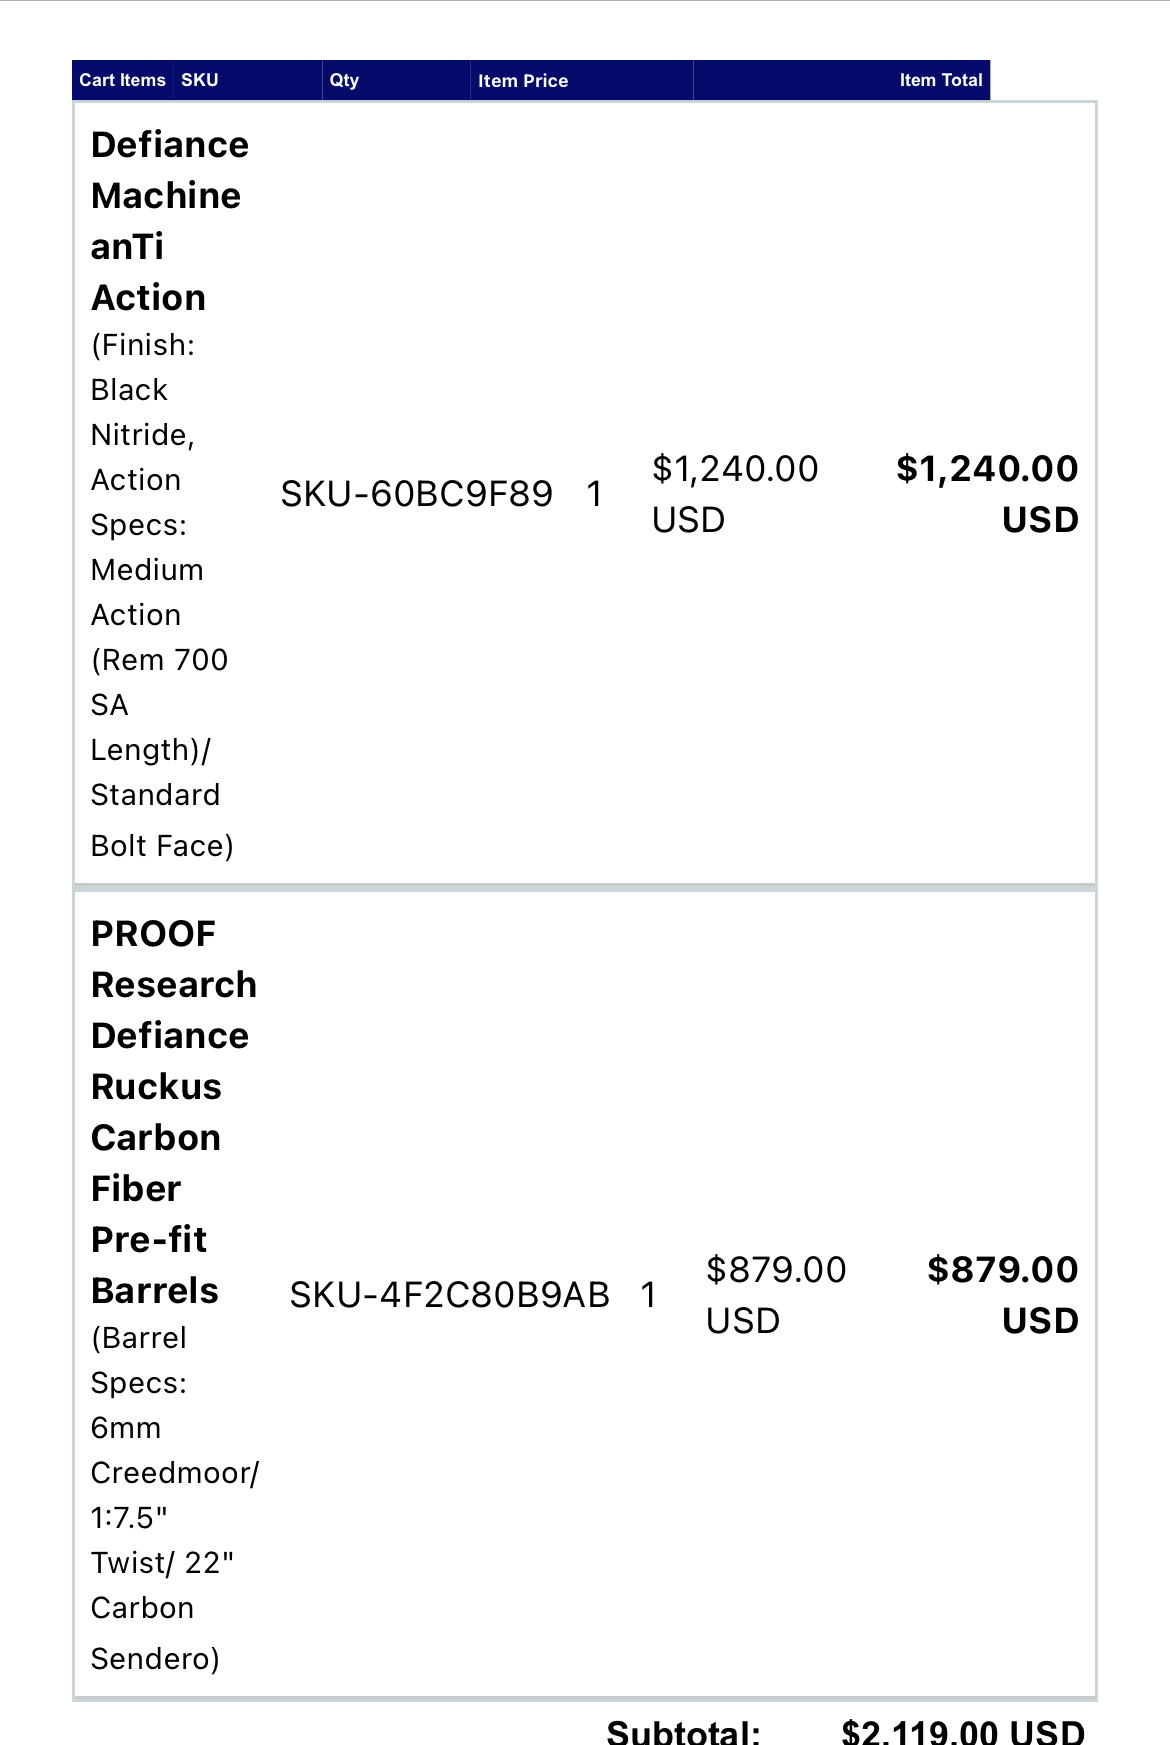Click the anTi Action finish options text
The width and height of the screenshot is (1170, 1745).
pyautogui.click(x=162, y=595)
